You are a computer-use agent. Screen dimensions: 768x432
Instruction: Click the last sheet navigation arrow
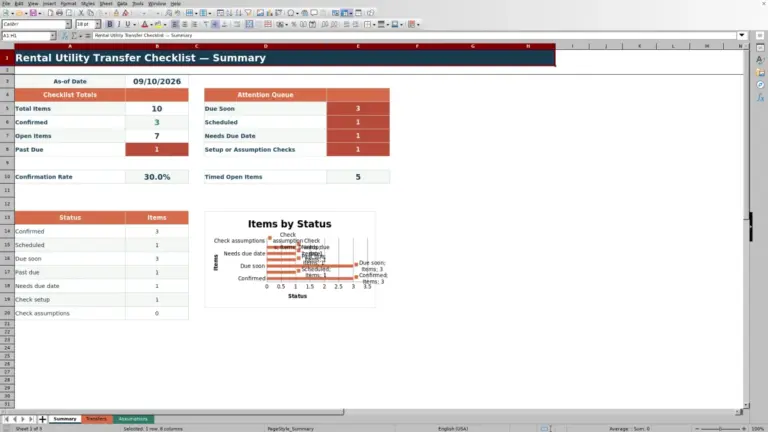[x=31, y=419]
